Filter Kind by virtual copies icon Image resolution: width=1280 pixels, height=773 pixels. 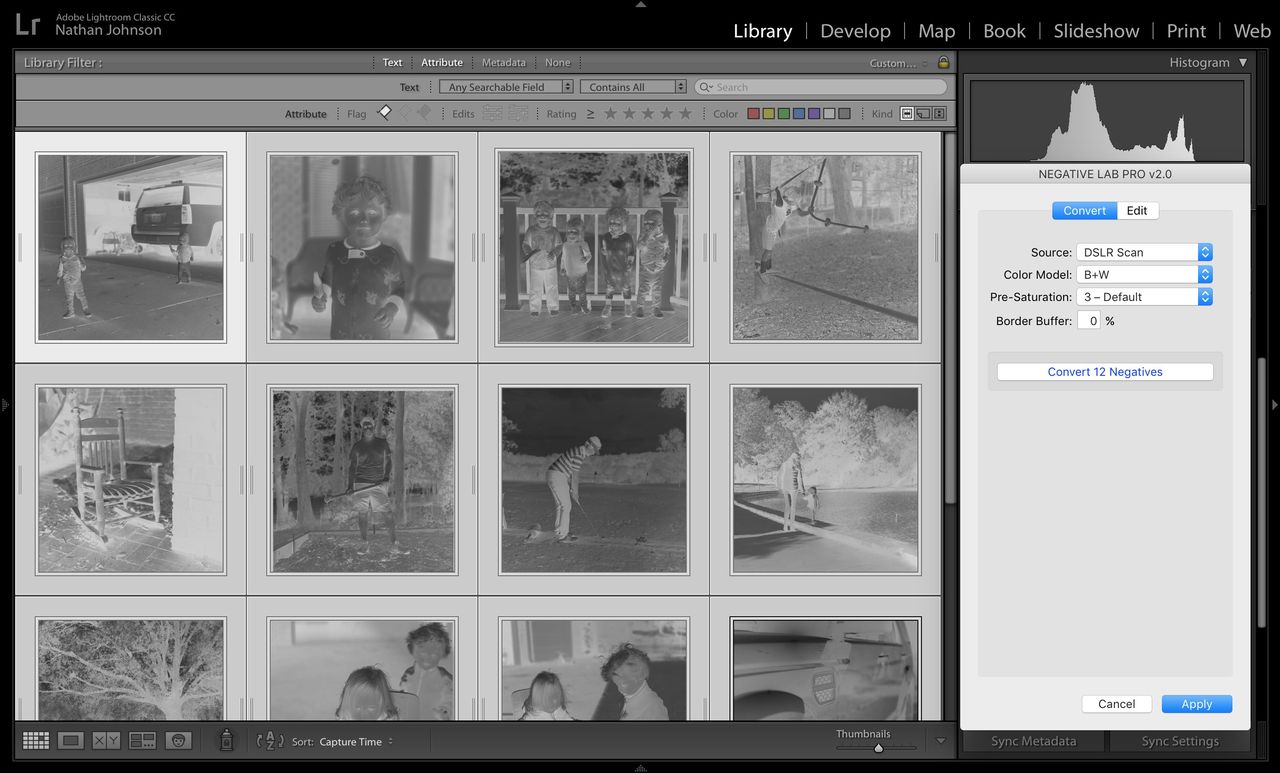pyautogui.click(x=923, y=114)
